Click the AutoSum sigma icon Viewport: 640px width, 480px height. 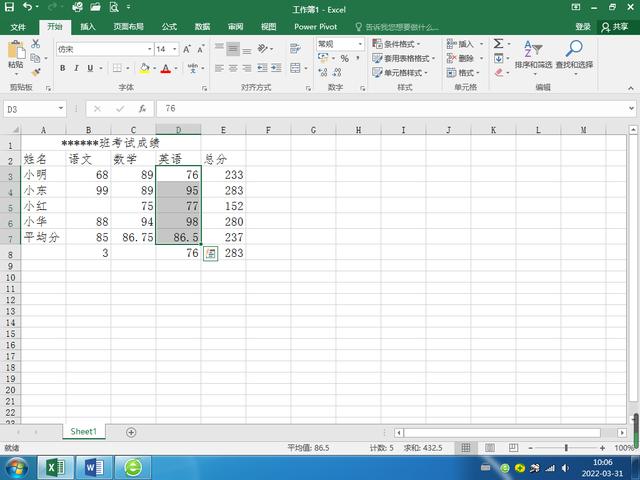[x=498, y=43]
